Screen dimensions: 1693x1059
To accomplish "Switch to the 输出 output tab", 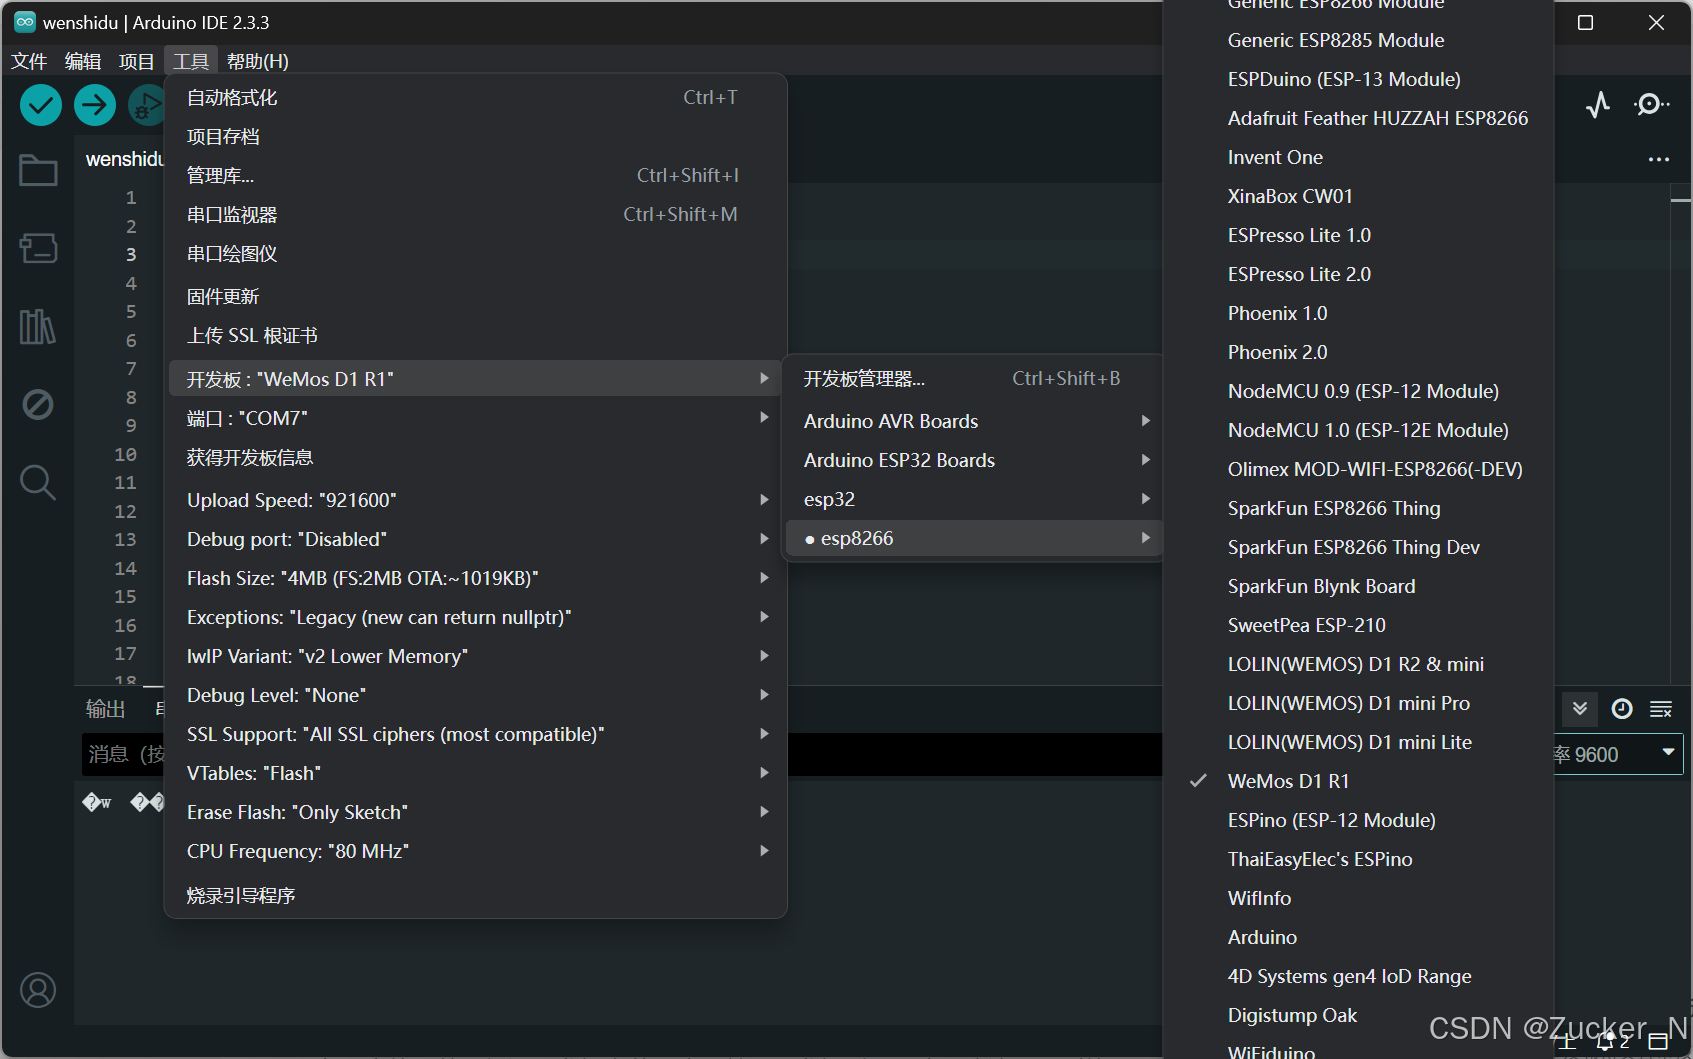I will point(106,709).
